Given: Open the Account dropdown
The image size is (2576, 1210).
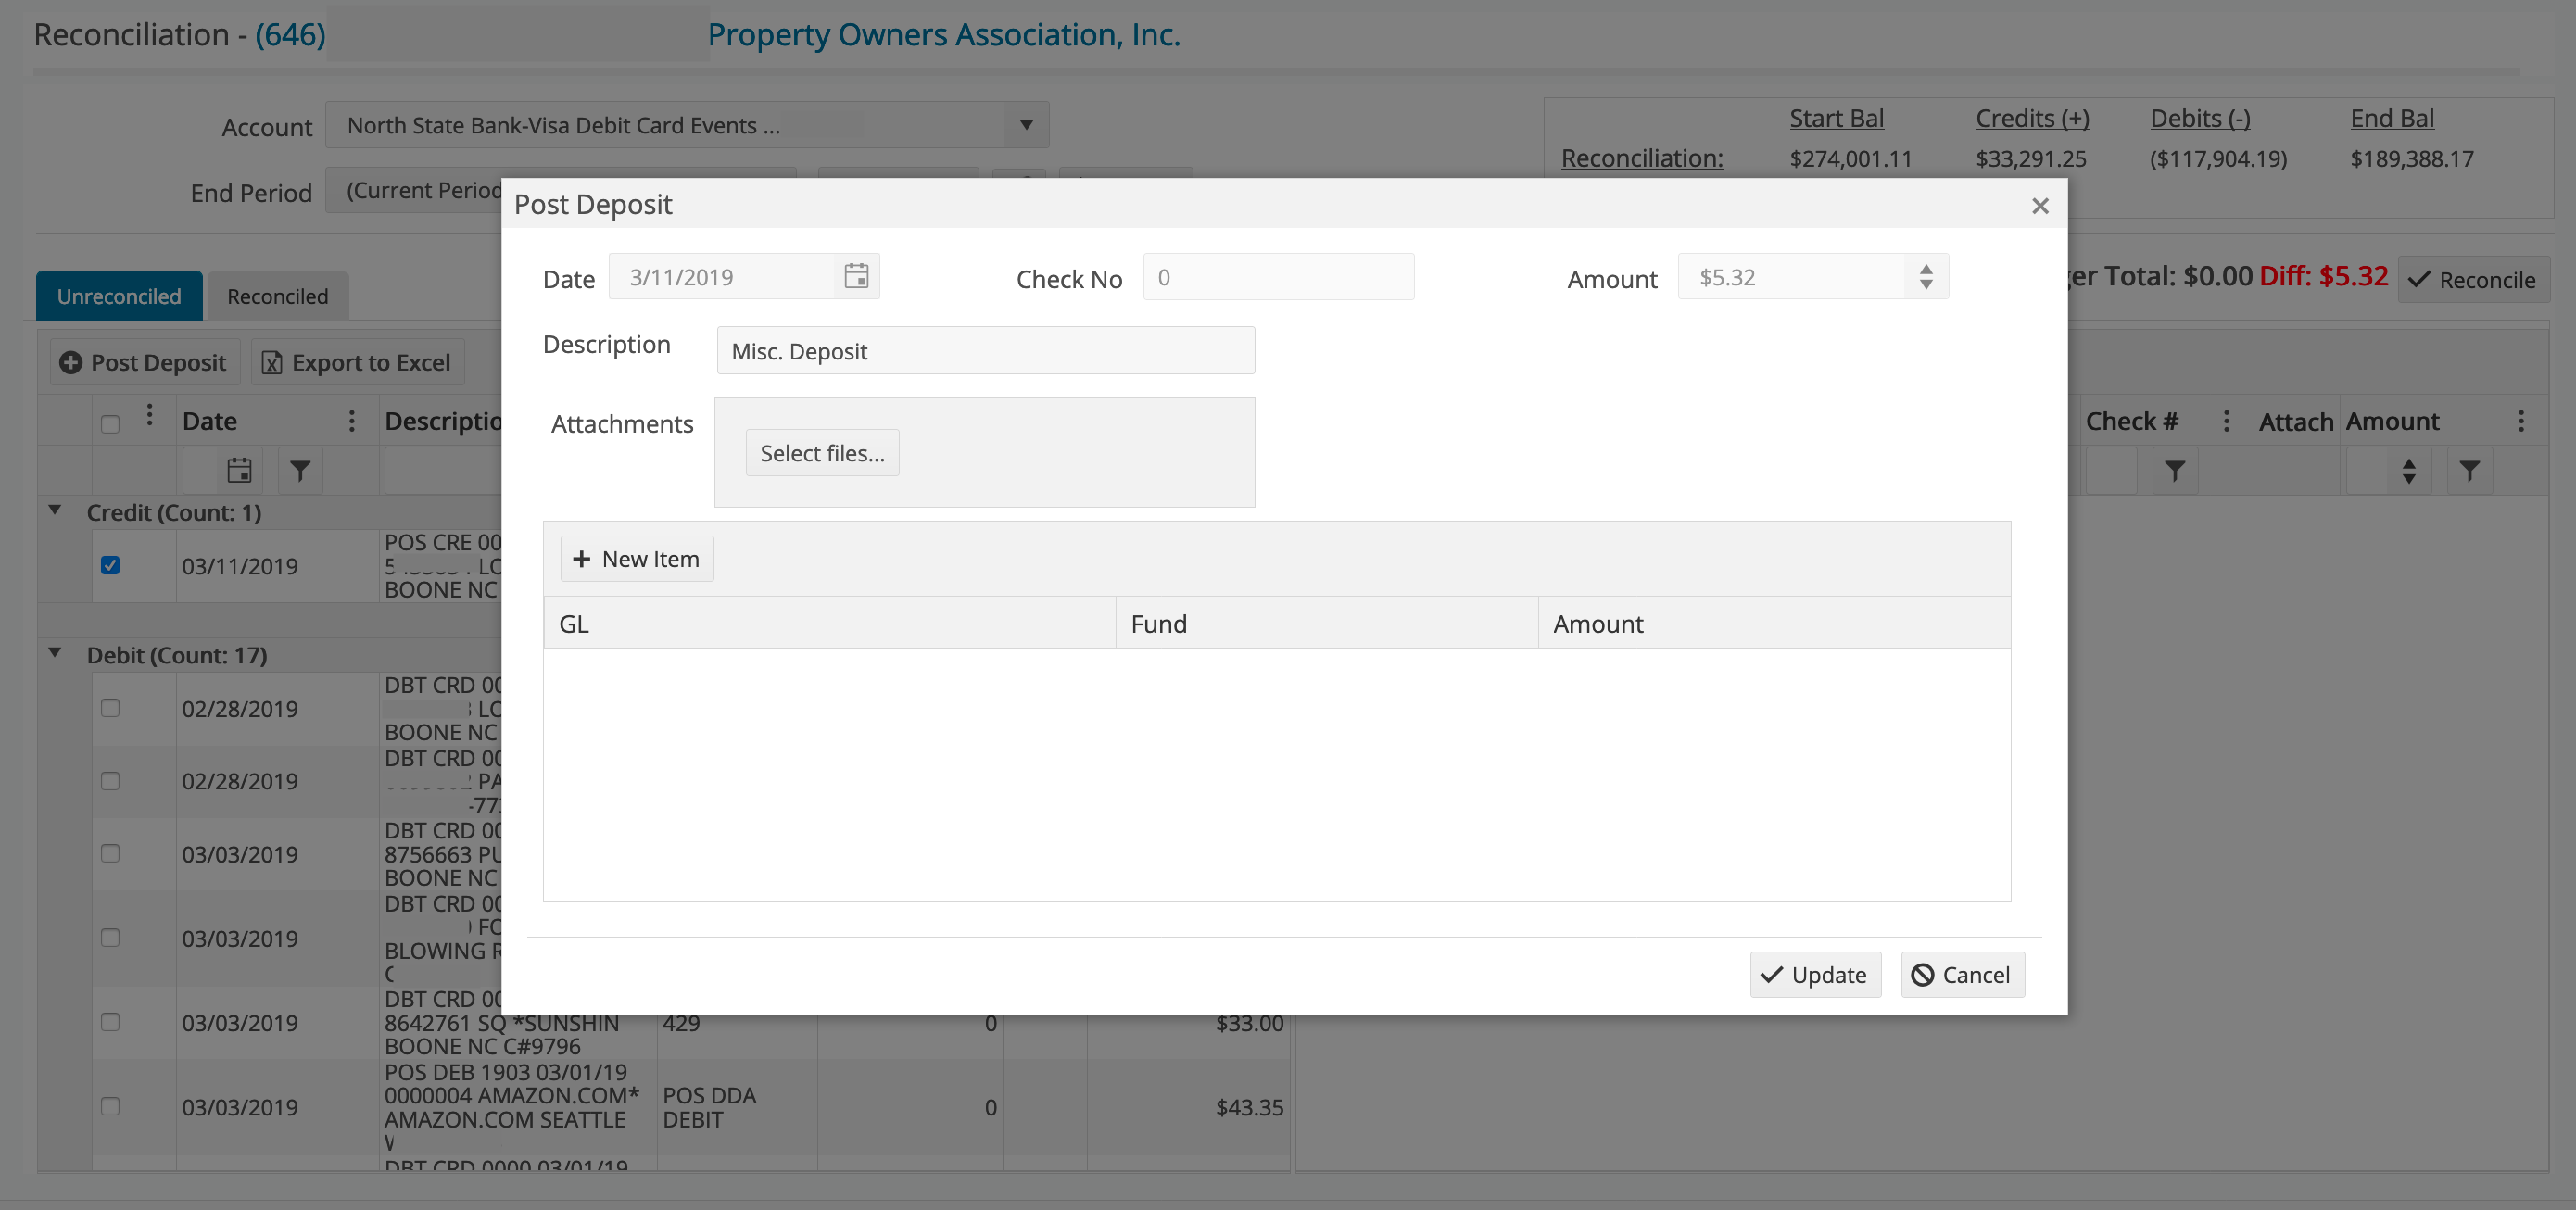Looking at the screenshot, I should 1025,124.
